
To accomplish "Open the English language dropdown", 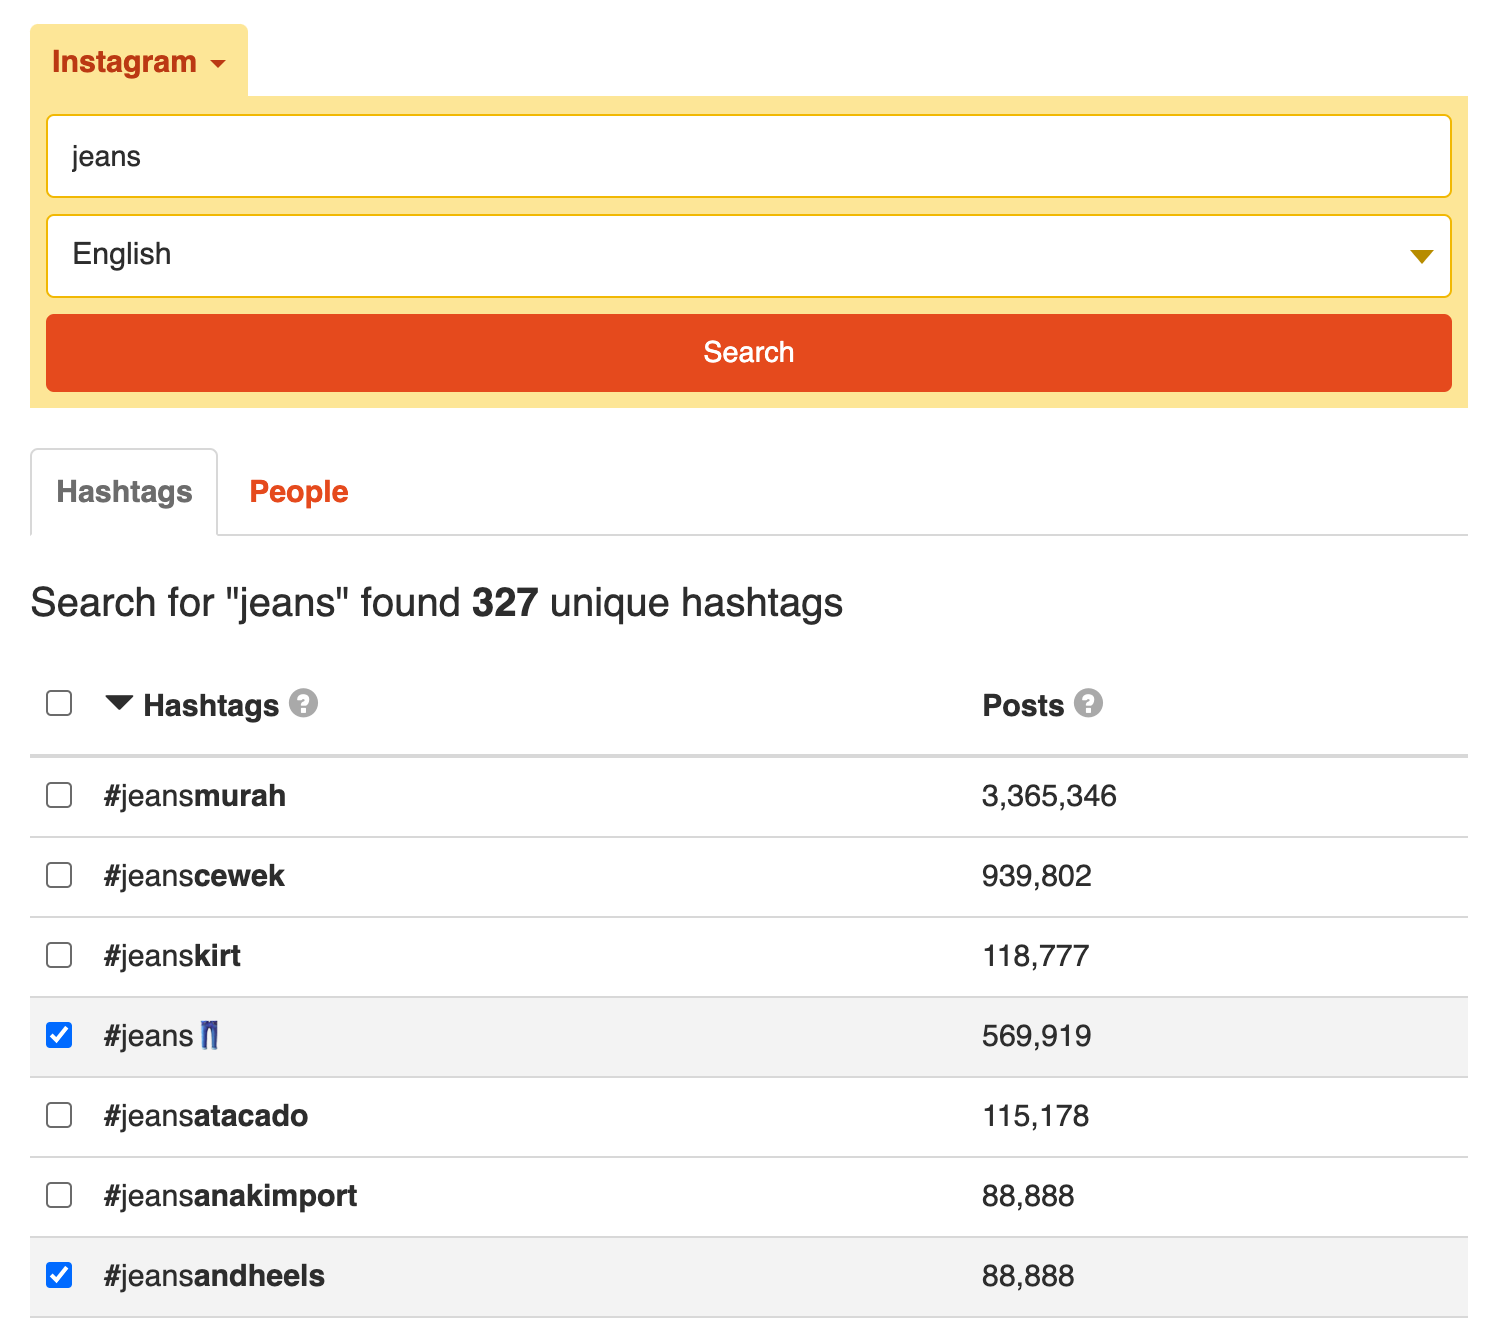I will pos(749,256).
